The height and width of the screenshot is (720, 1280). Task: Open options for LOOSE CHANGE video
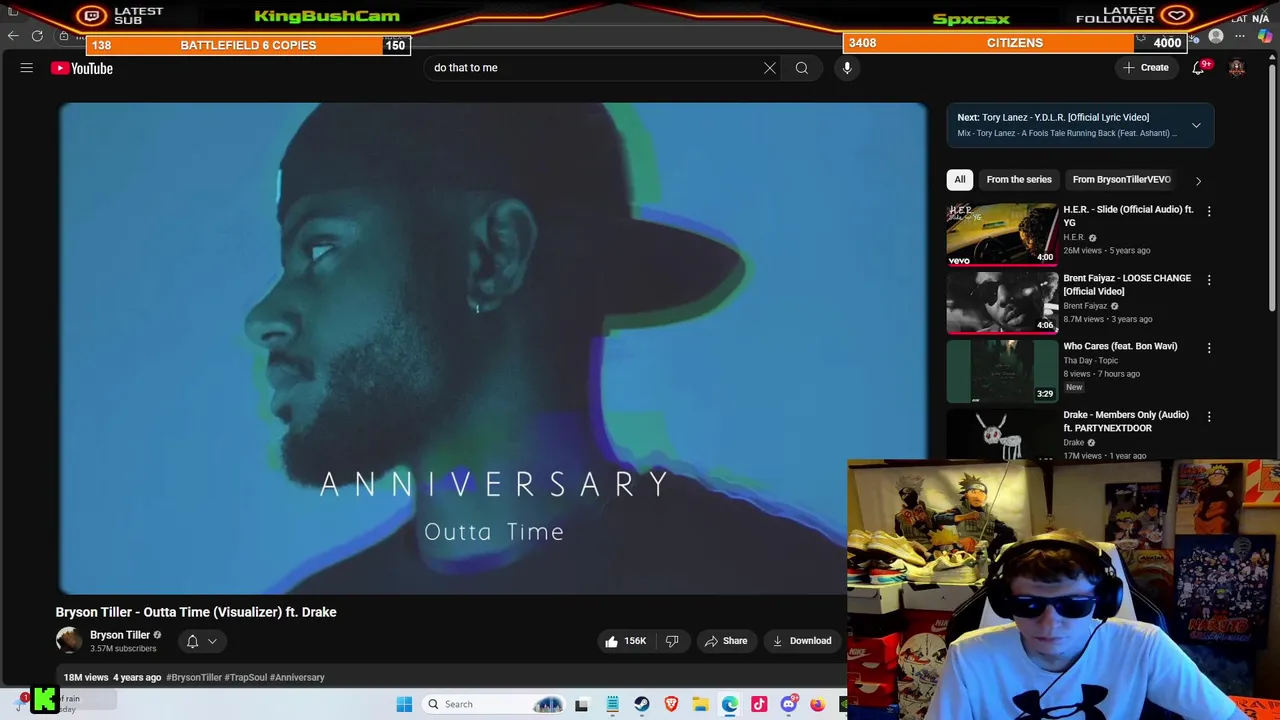point(1209,280)
